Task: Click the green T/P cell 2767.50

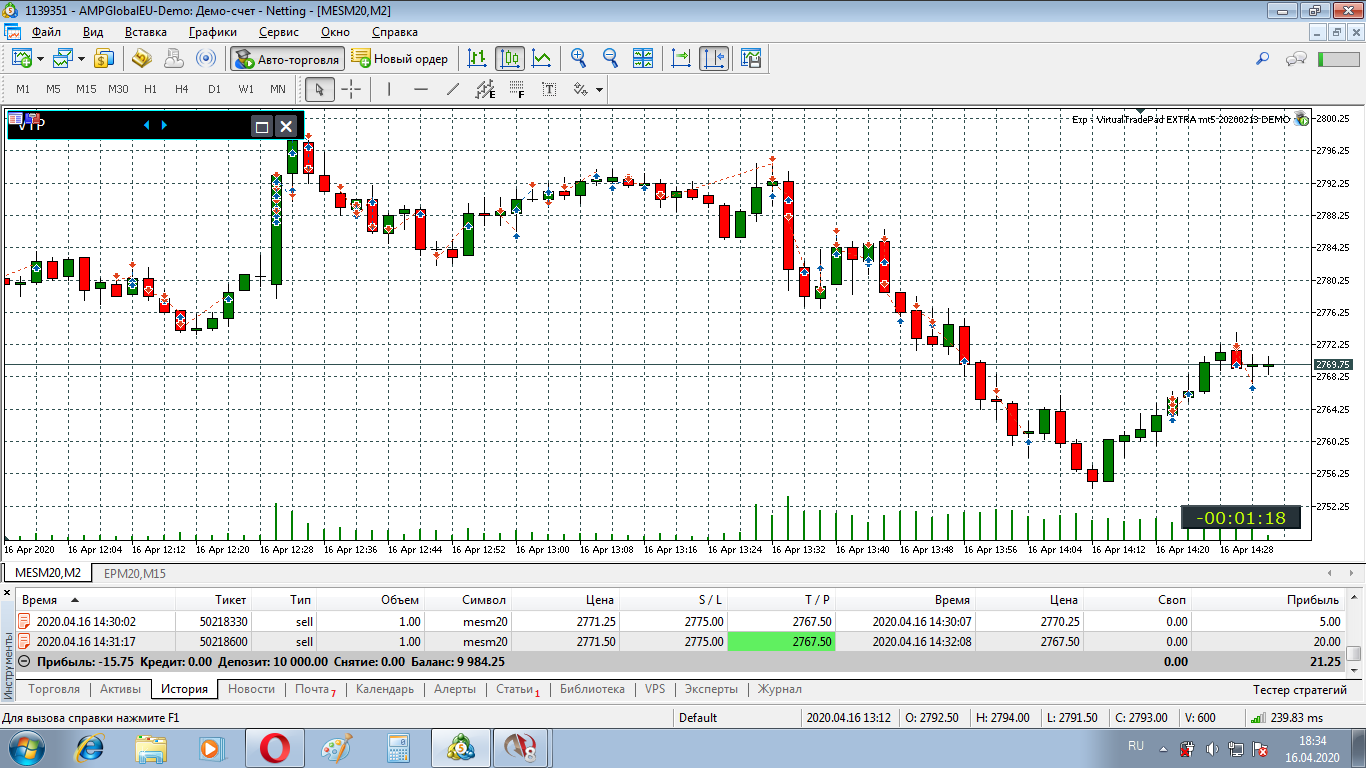Action: tap(781, 642)
